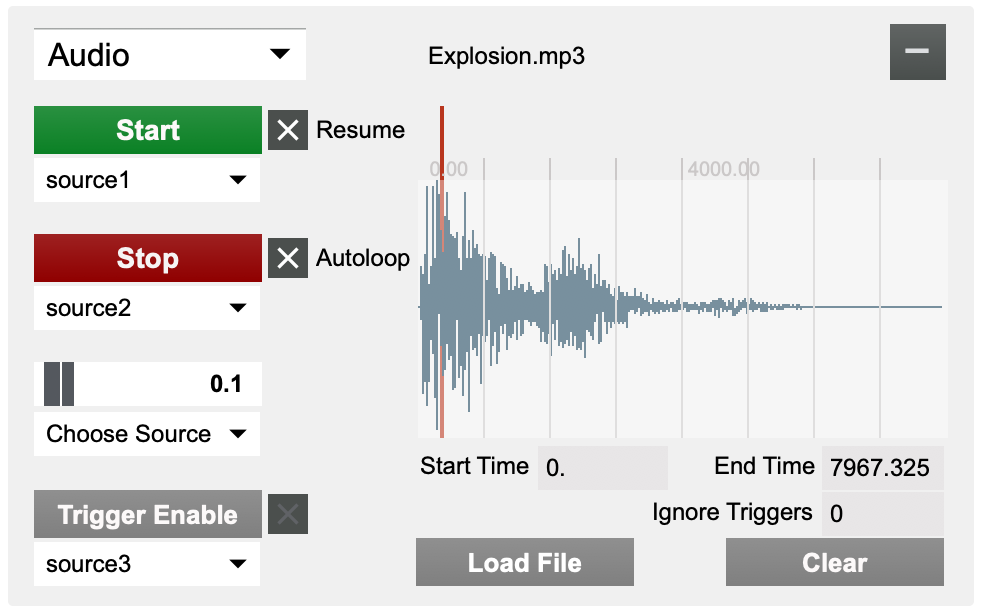The width and height of the screenshot is (982, 614).
Task: Open the source3 dropdown under Trigger Enable
Action: pyautogui.click(x=147, y=564)
